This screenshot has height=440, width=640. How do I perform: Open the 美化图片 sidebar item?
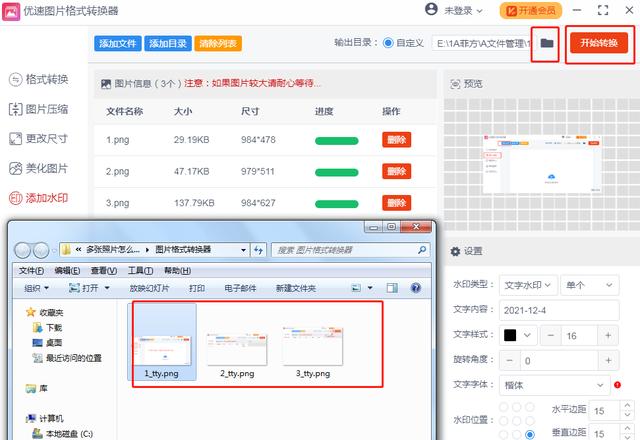point(39,168)
